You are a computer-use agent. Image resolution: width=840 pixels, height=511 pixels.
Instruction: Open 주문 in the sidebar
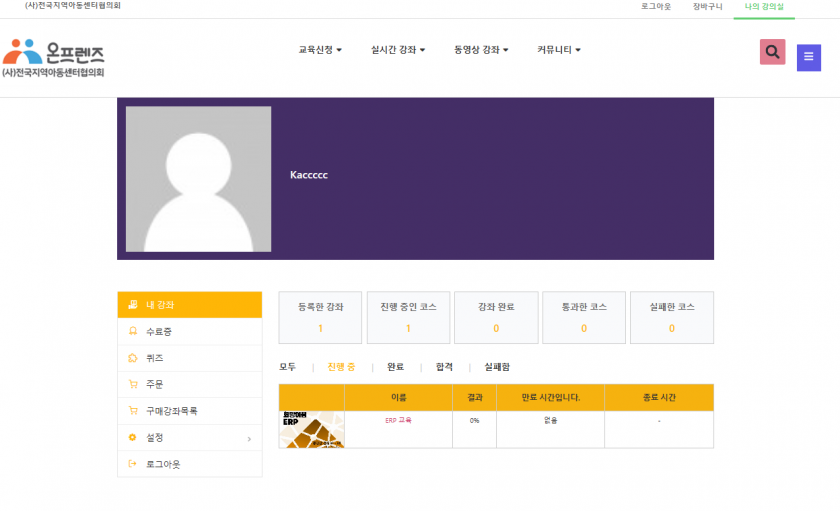coord(190,385)
